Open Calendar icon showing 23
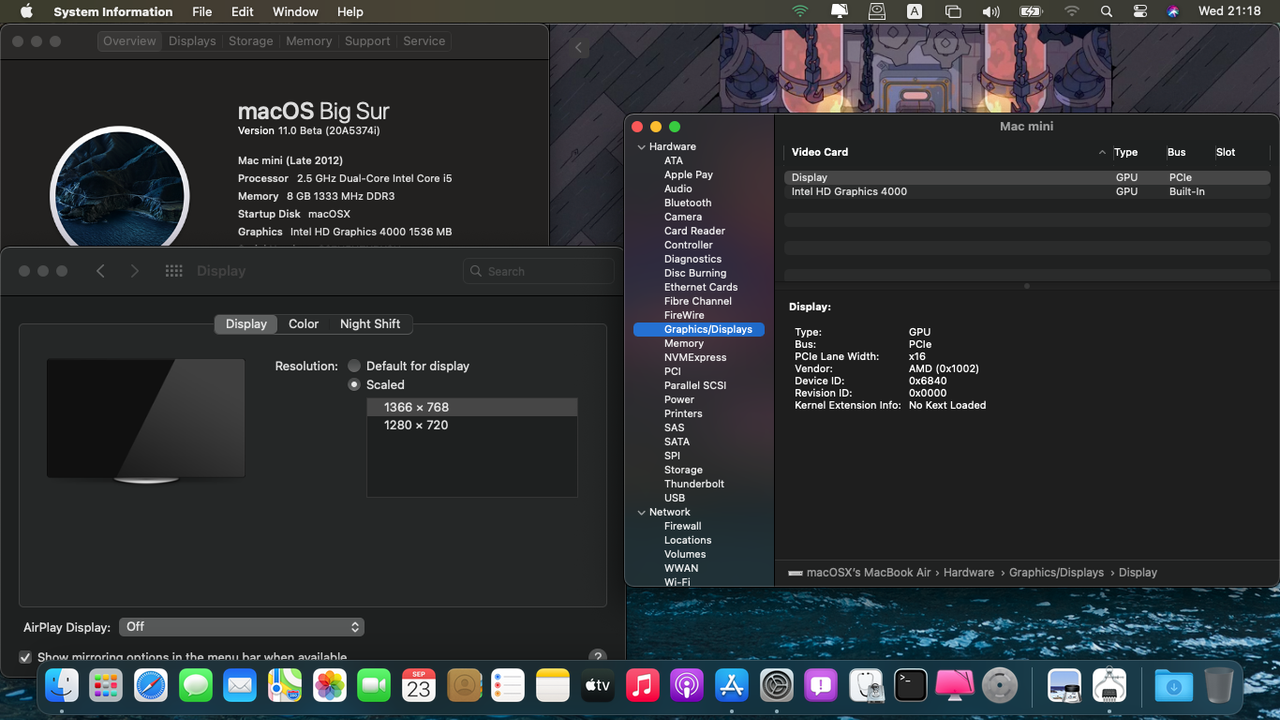The height and width of the screenshot is (720, 1280). click(x=419, y=685)
